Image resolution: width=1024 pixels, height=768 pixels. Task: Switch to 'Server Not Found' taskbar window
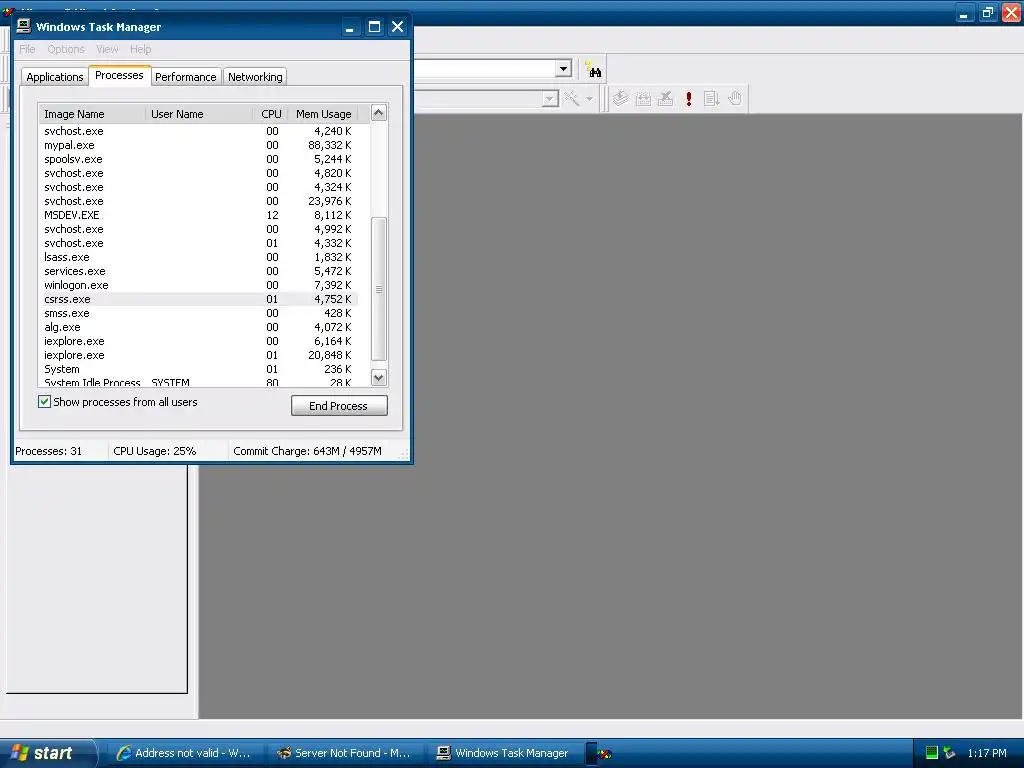point(344,753)
